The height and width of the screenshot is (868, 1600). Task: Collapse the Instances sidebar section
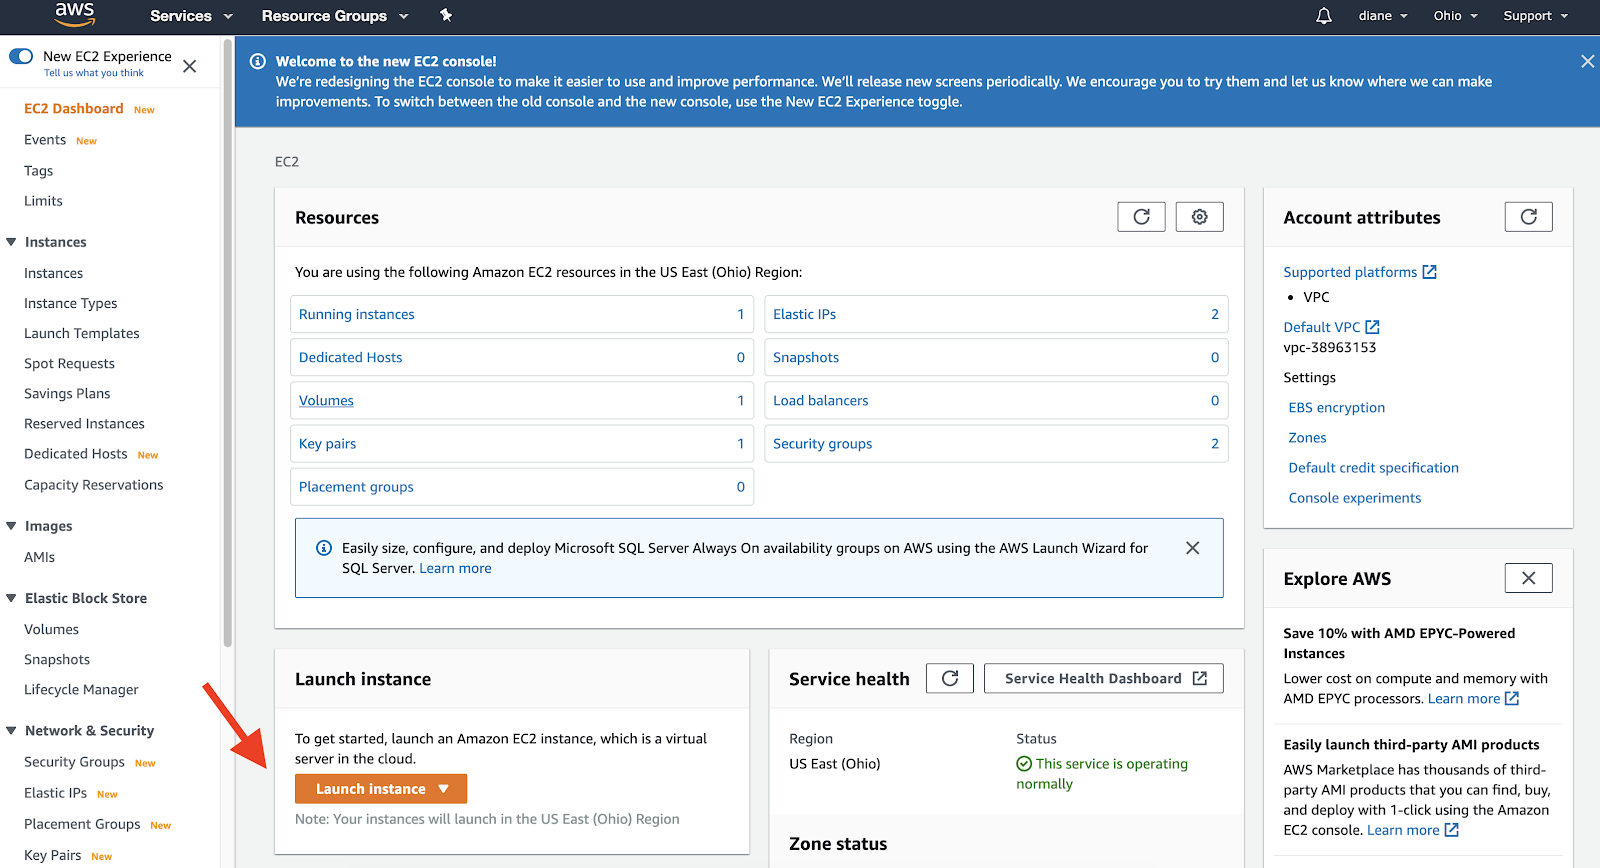click(x=11, y=242)
